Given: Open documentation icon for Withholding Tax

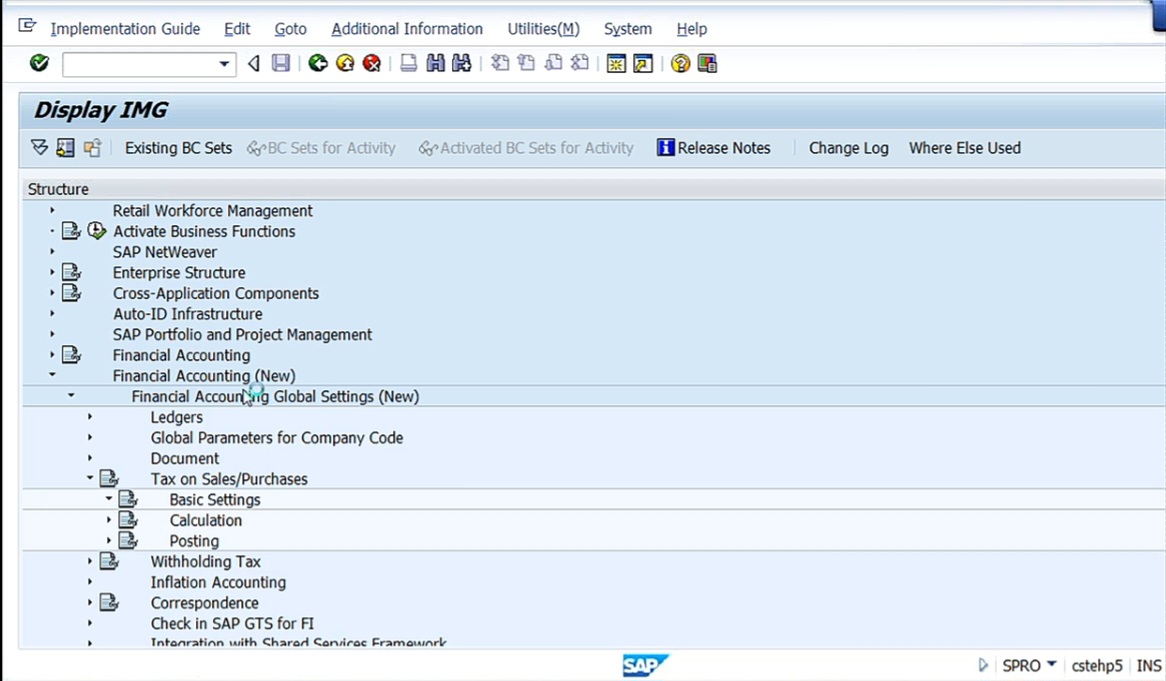Looking at the screenshot, I should coord(109,561).
